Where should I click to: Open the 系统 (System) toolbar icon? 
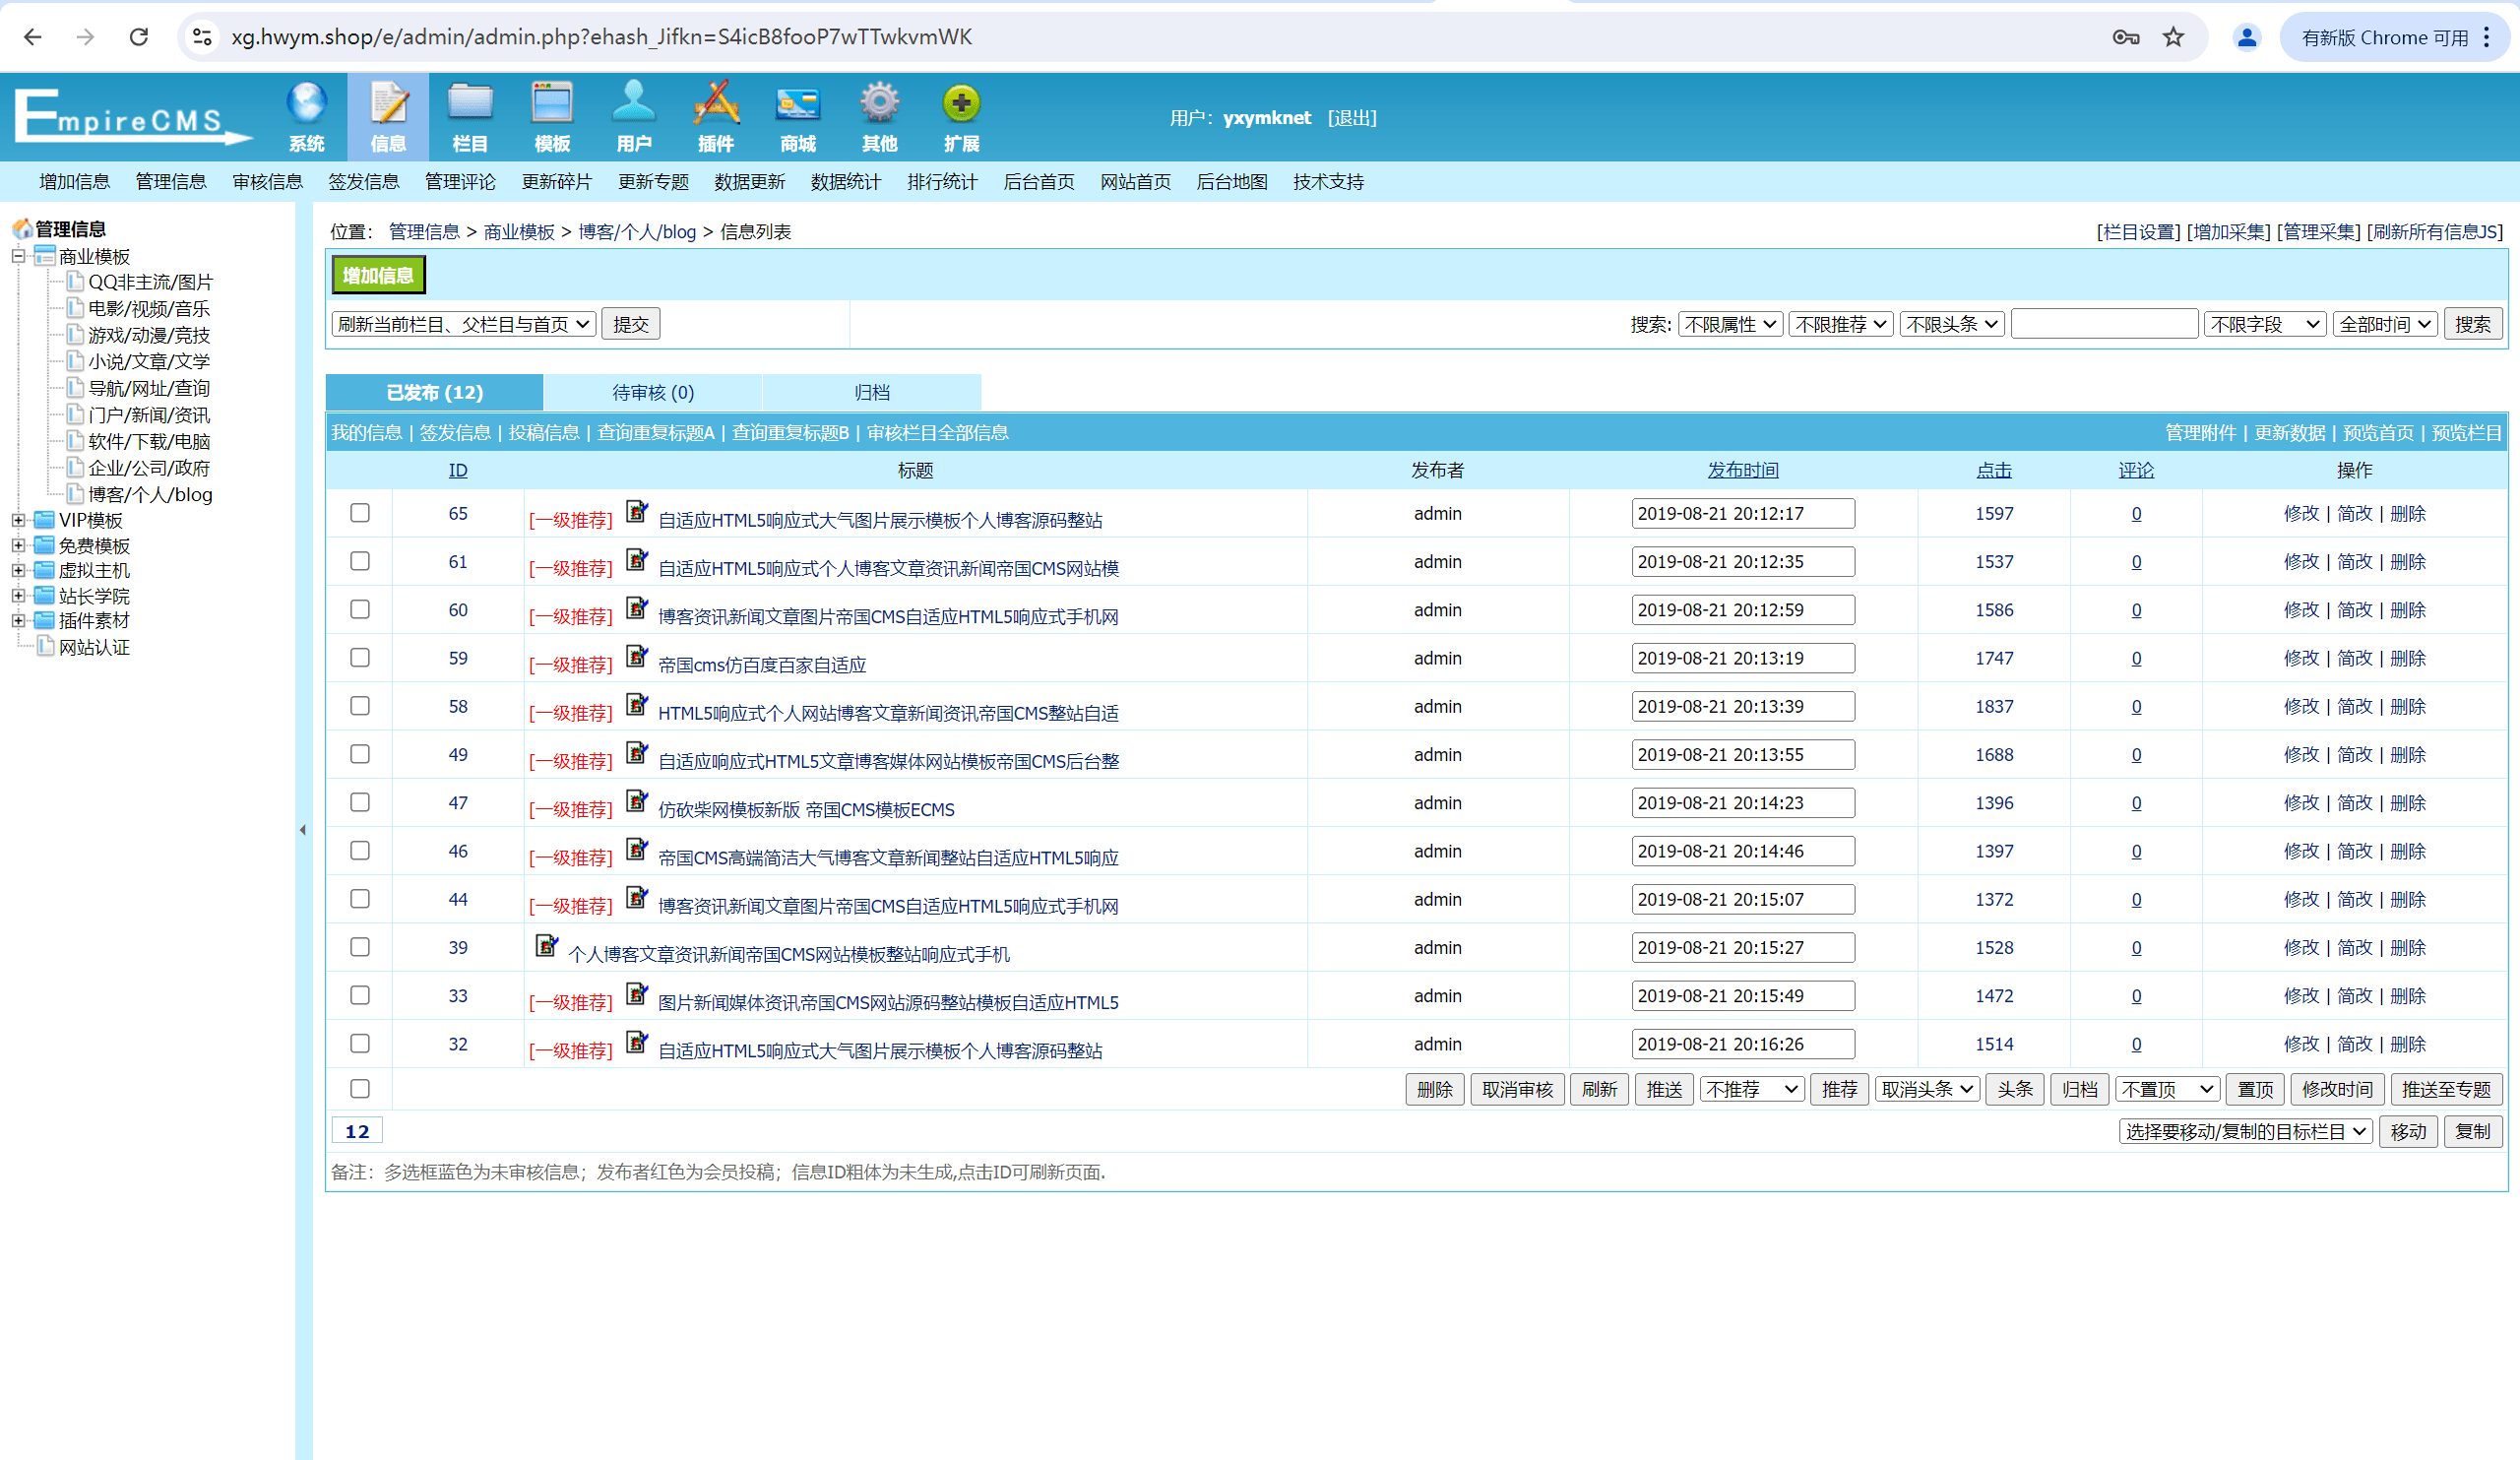point(306,117)
